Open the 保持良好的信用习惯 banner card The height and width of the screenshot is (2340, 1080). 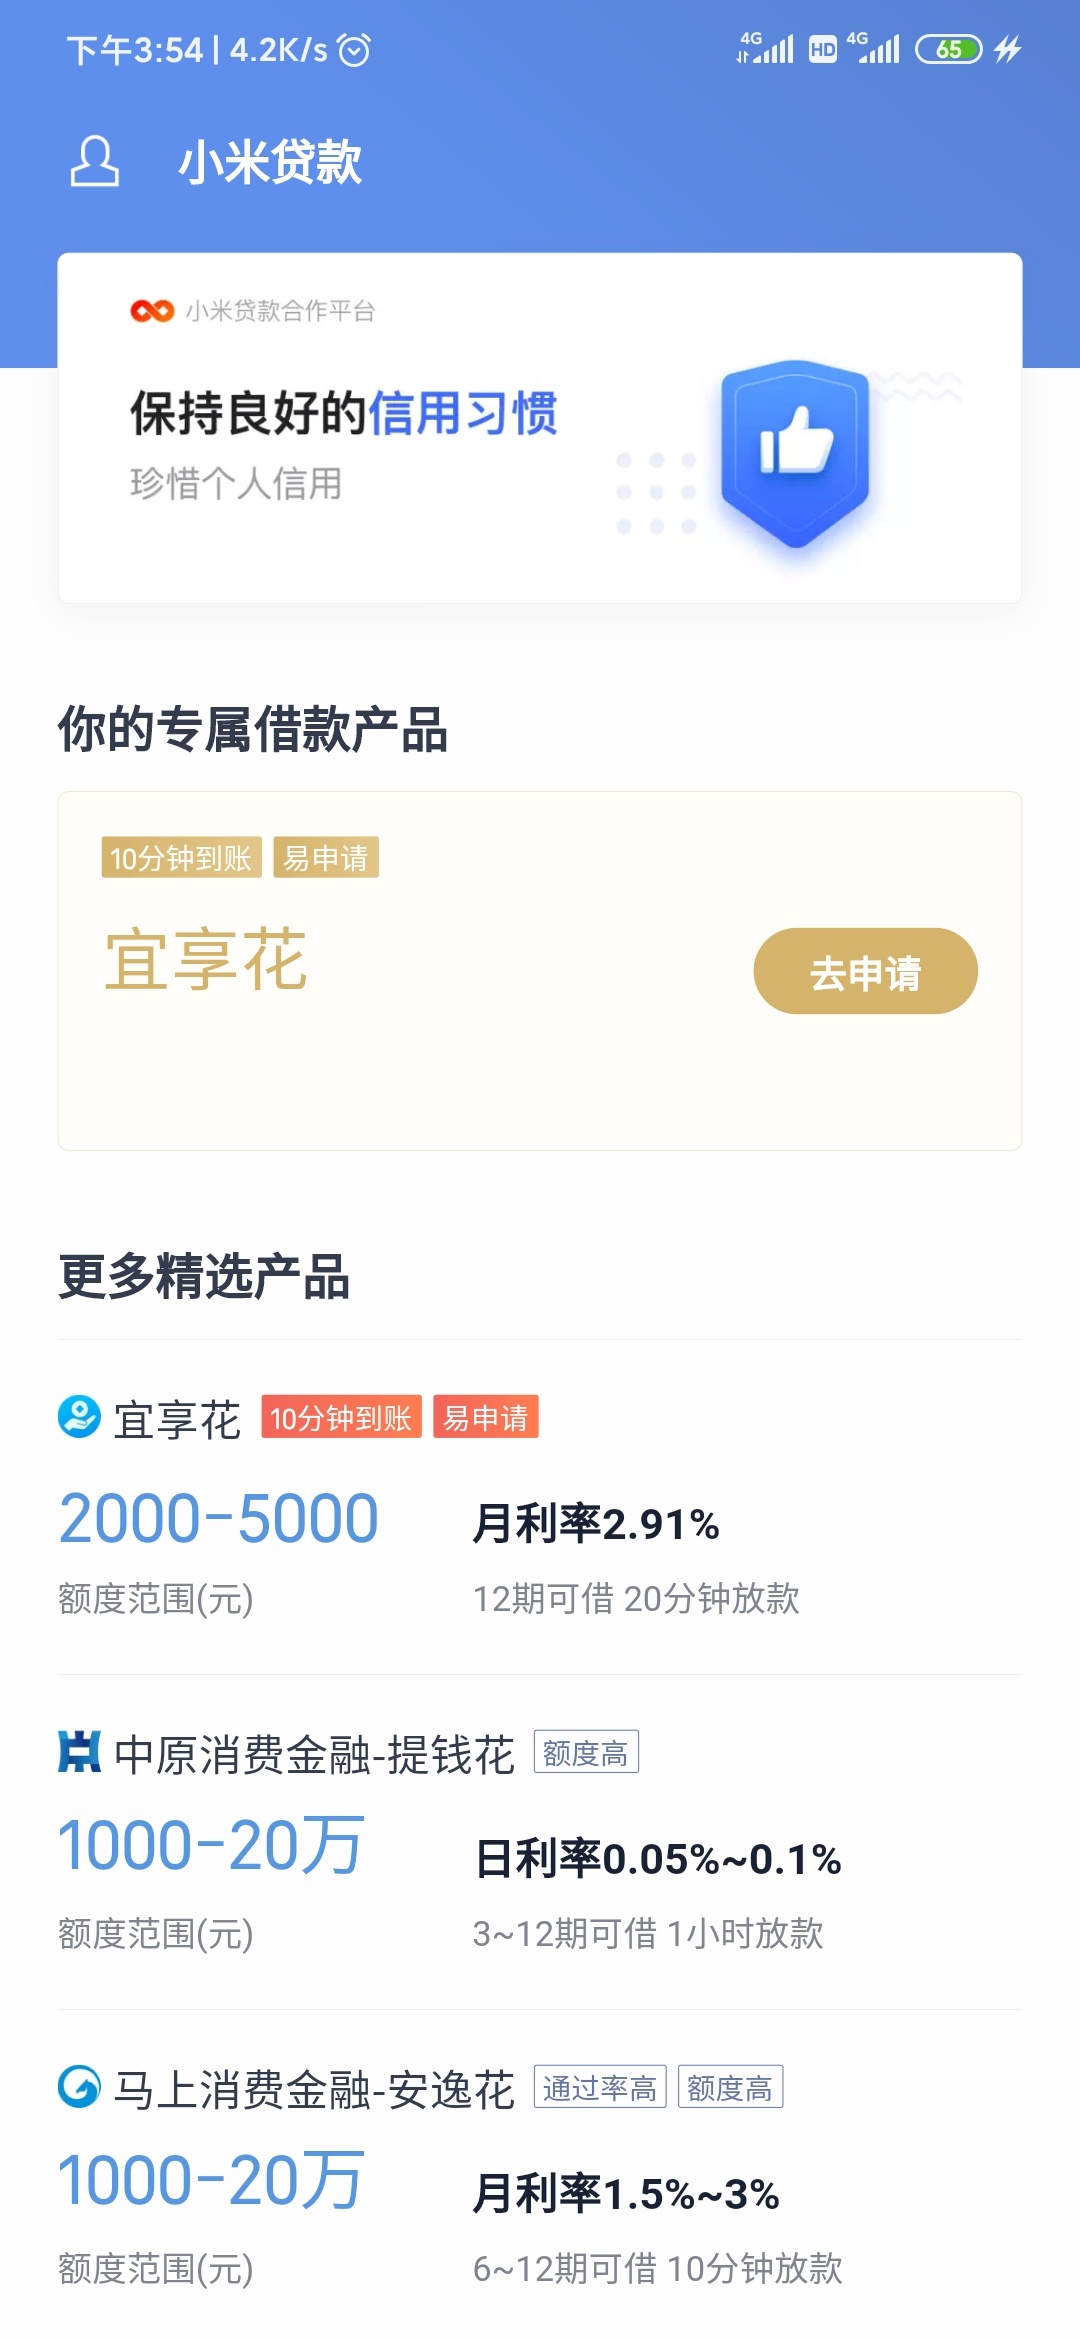540,428
